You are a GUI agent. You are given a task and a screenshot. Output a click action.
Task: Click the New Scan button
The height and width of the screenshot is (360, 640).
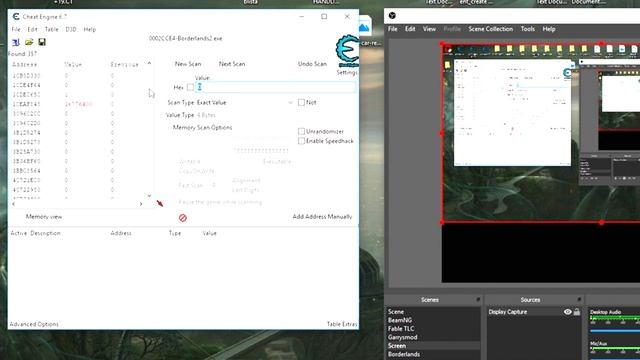[x=188, y=64]
